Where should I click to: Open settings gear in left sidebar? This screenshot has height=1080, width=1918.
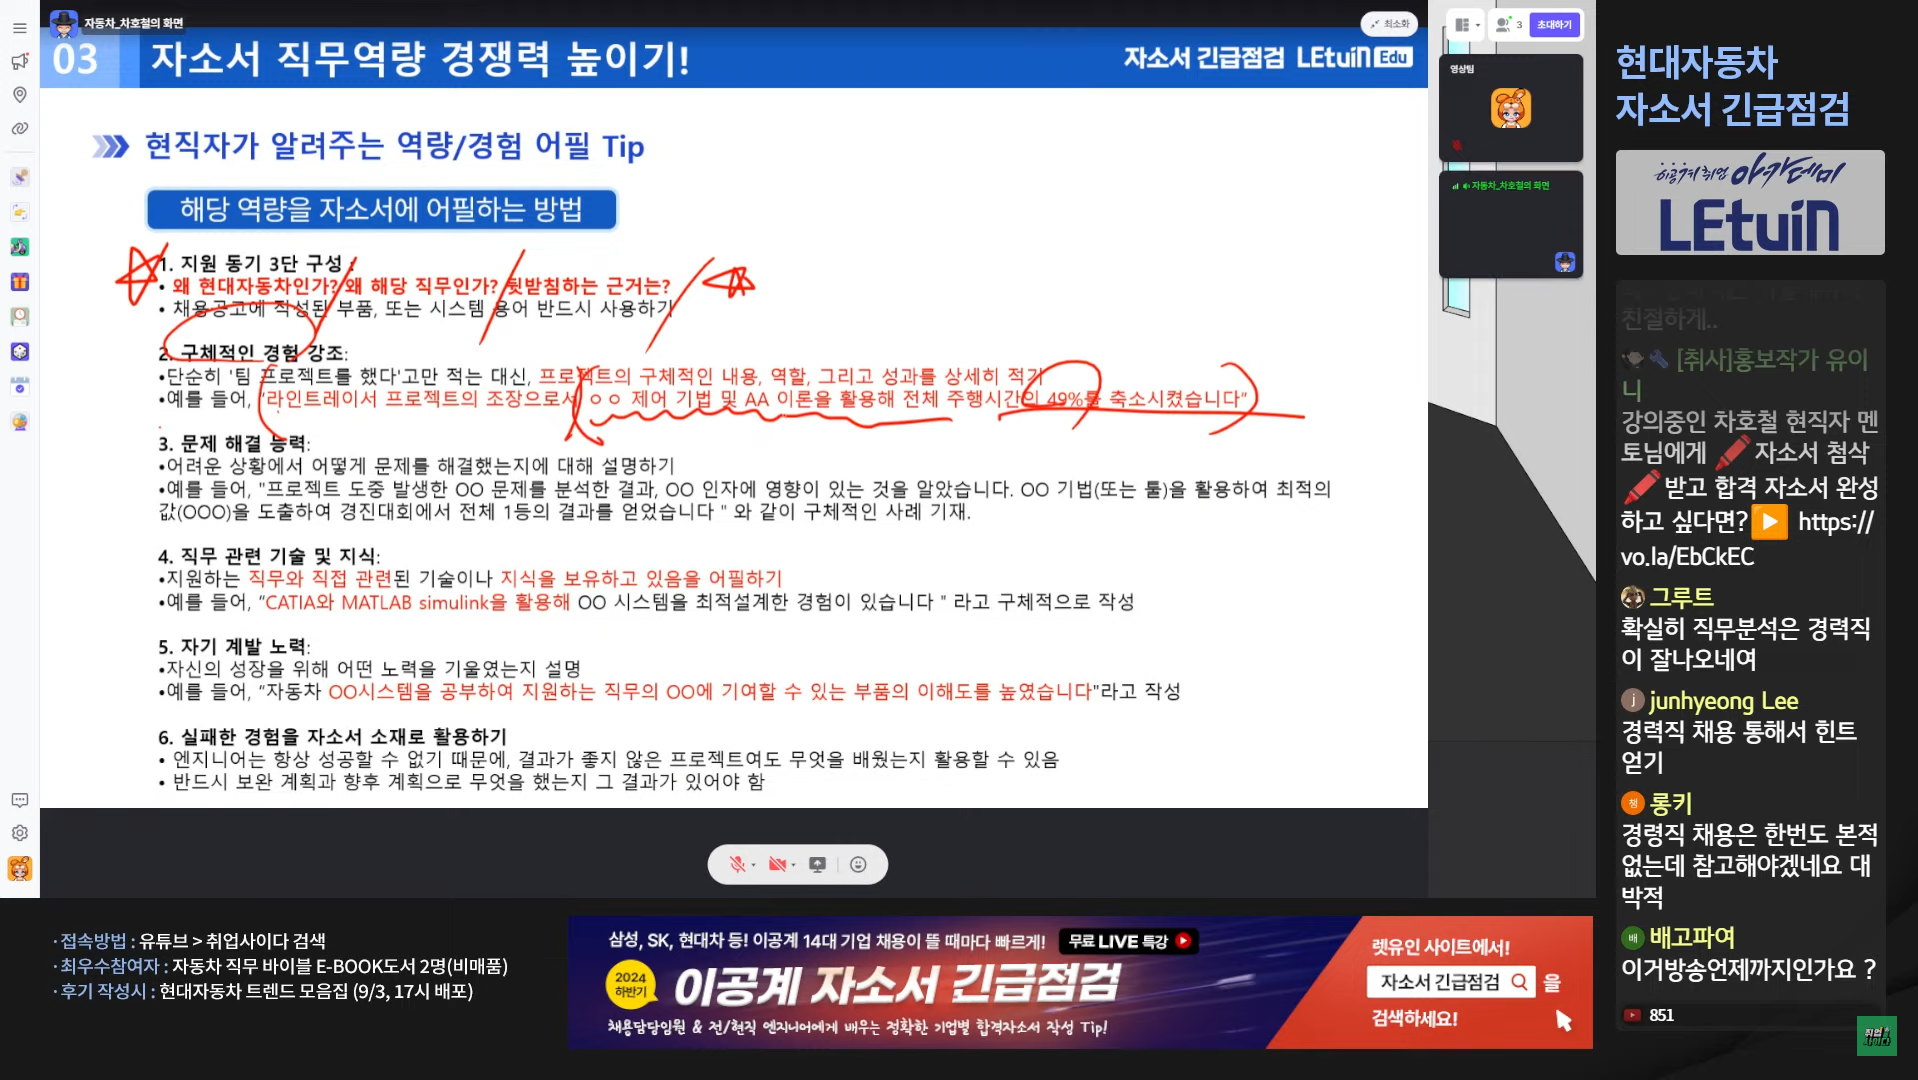[19, 833]
